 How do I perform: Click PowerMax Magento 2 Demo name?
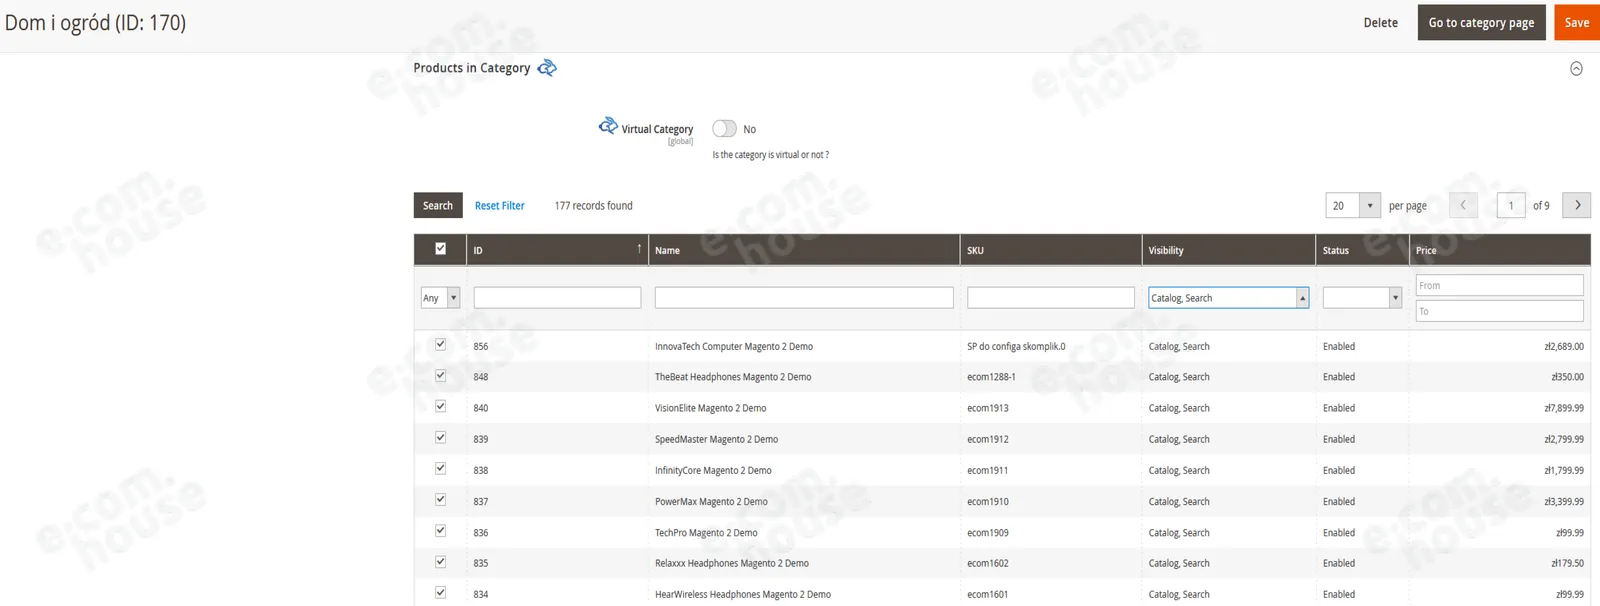click(x=711, y=501)
